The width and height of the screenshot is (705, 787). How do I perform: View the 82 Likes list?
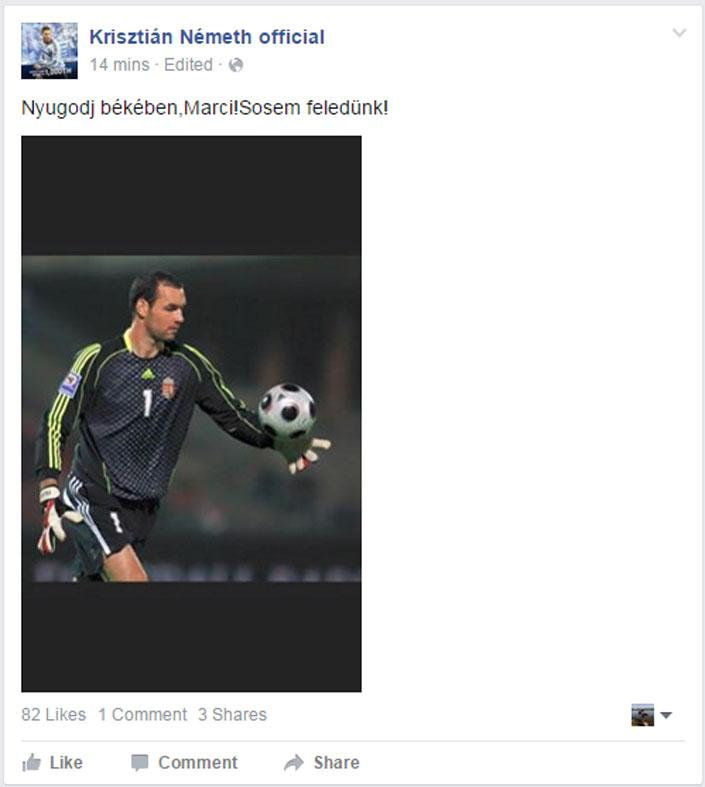click(54, 714)
